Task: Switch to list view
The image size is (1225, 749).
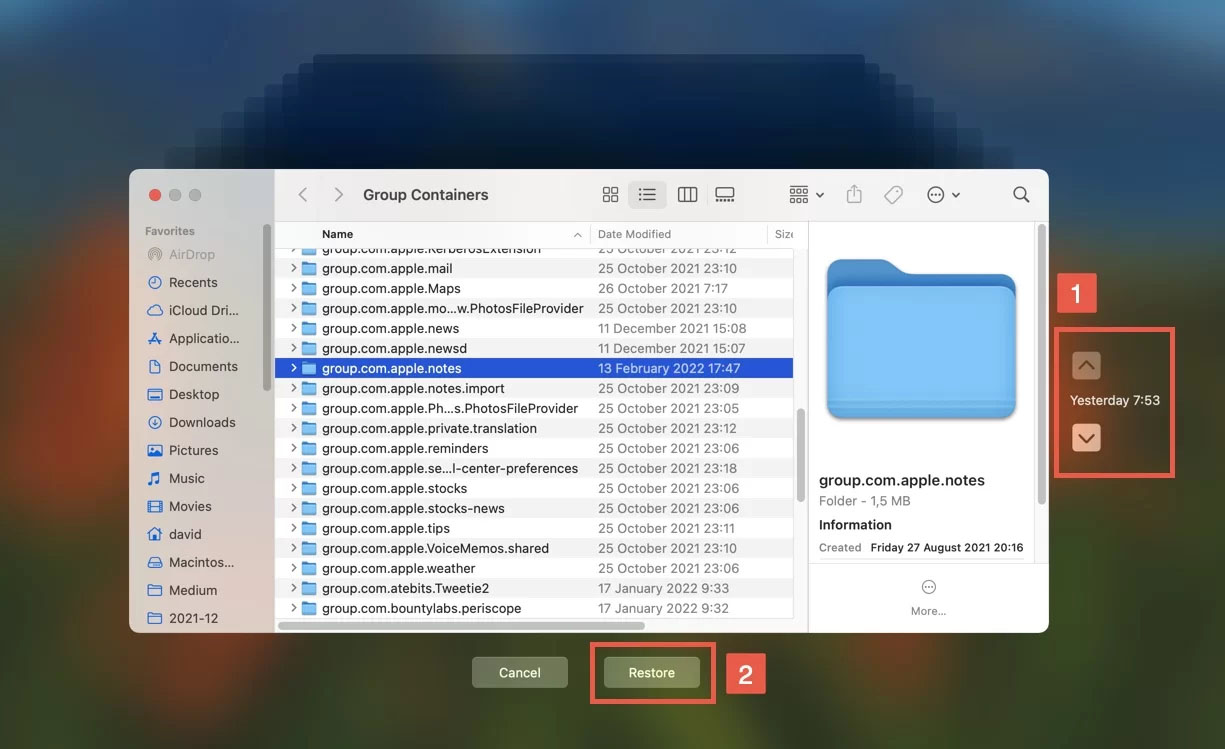Action: tap(647, 195)
